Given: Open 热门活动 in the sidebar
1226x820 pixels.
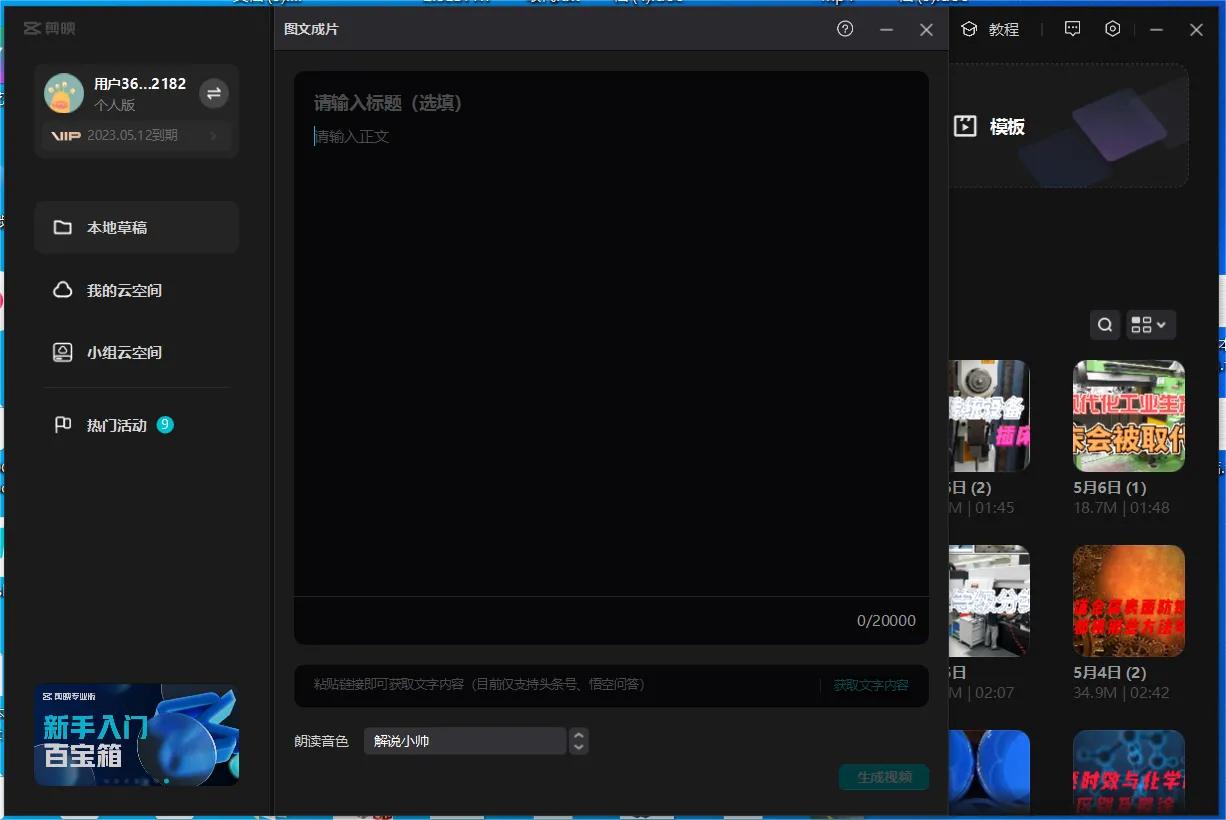Looking at the screenshot, I should coord(136,425).
